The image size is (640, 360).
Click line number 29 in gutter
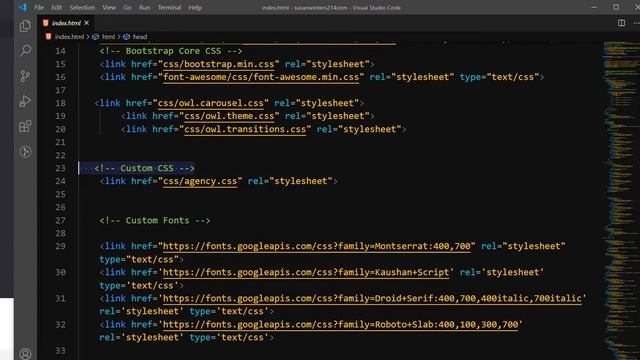[x=60, y=246]
